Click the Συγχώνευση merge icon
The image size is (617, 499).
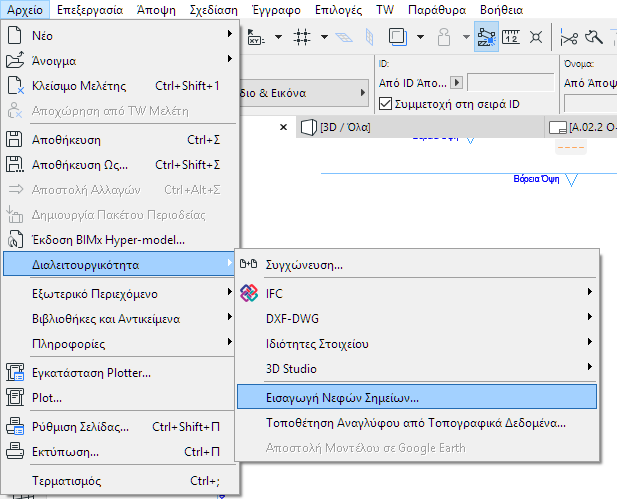pos(248,264)
